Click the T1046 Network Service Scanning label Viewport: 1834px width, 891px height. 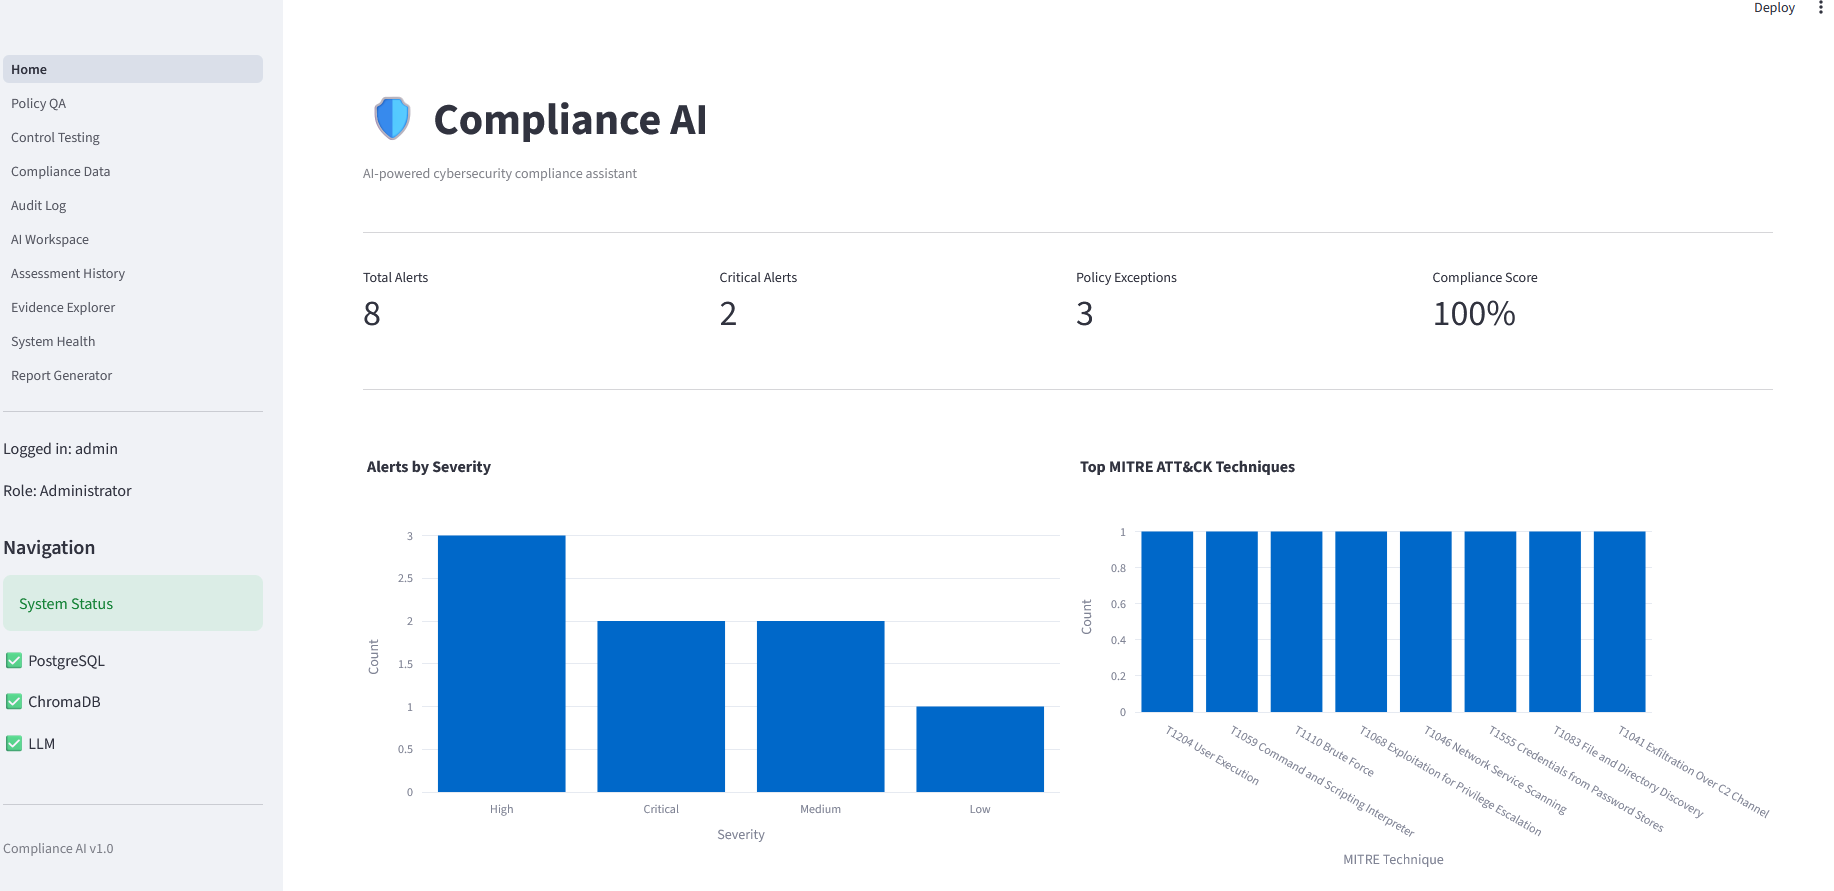tap(1495, 770)
